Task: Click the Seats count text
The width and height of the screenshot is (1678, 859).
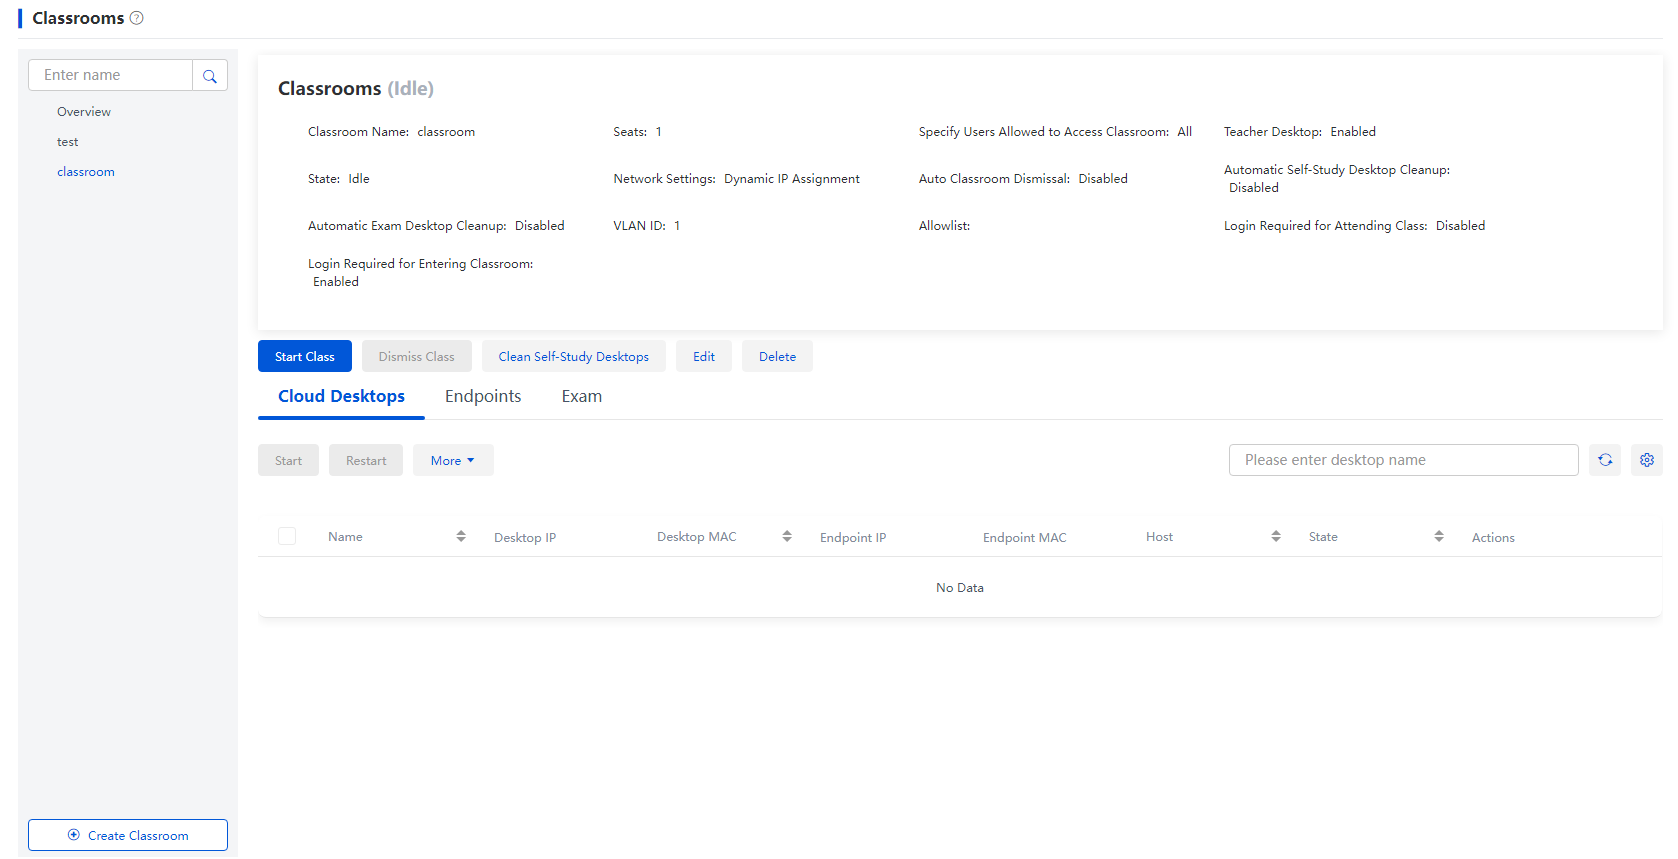Action: click(x=638, y=132)
